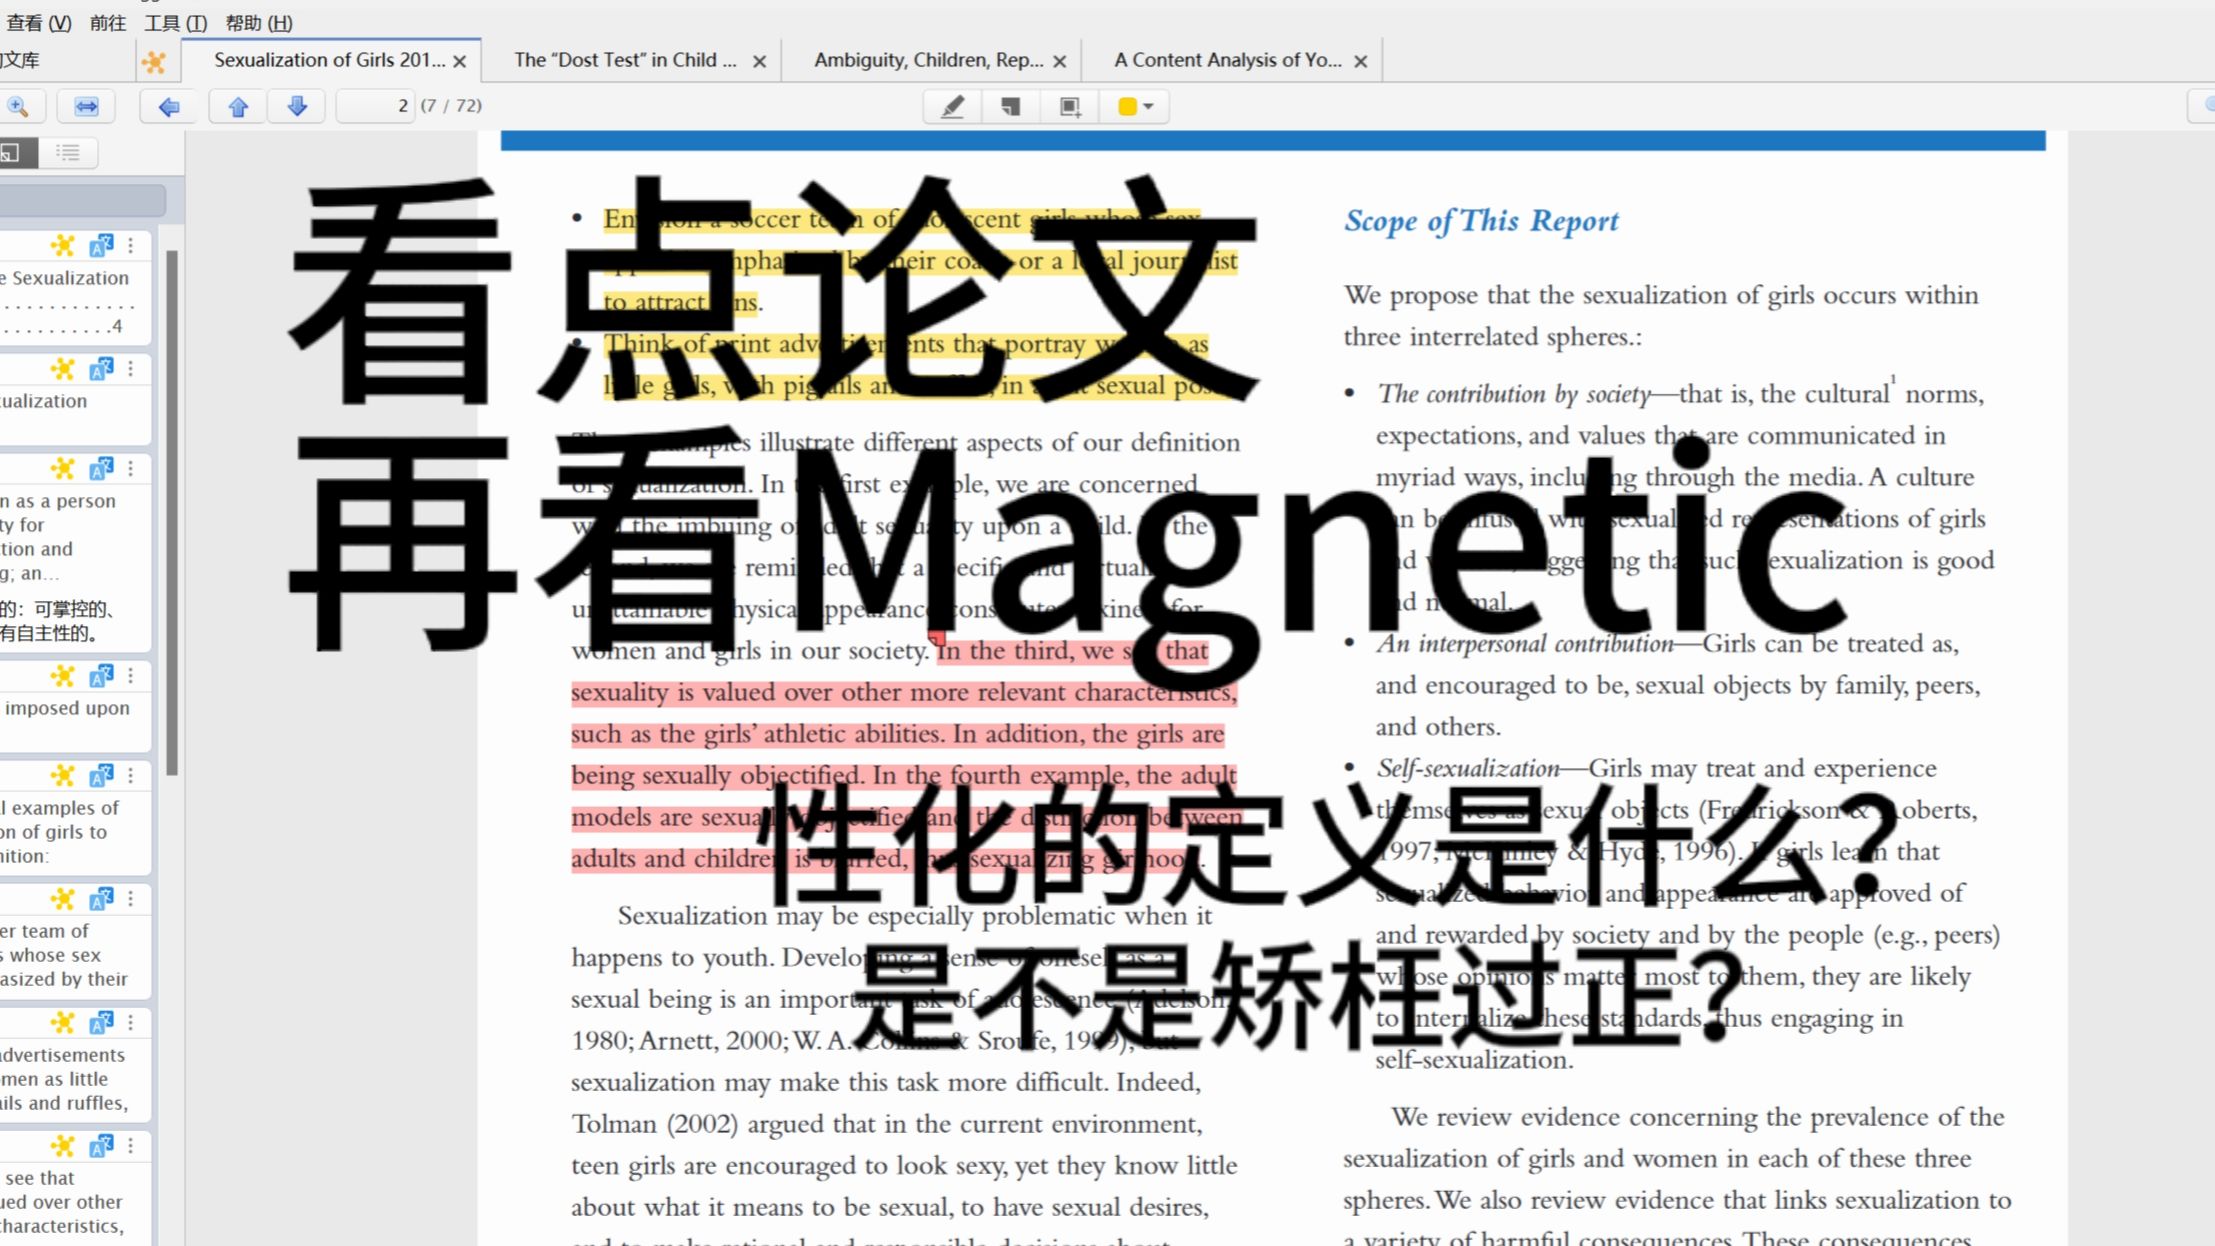This screenshot has height=1246, width=2215.
Task: Select the highlight text pen tool
Action: pos(952,106)
